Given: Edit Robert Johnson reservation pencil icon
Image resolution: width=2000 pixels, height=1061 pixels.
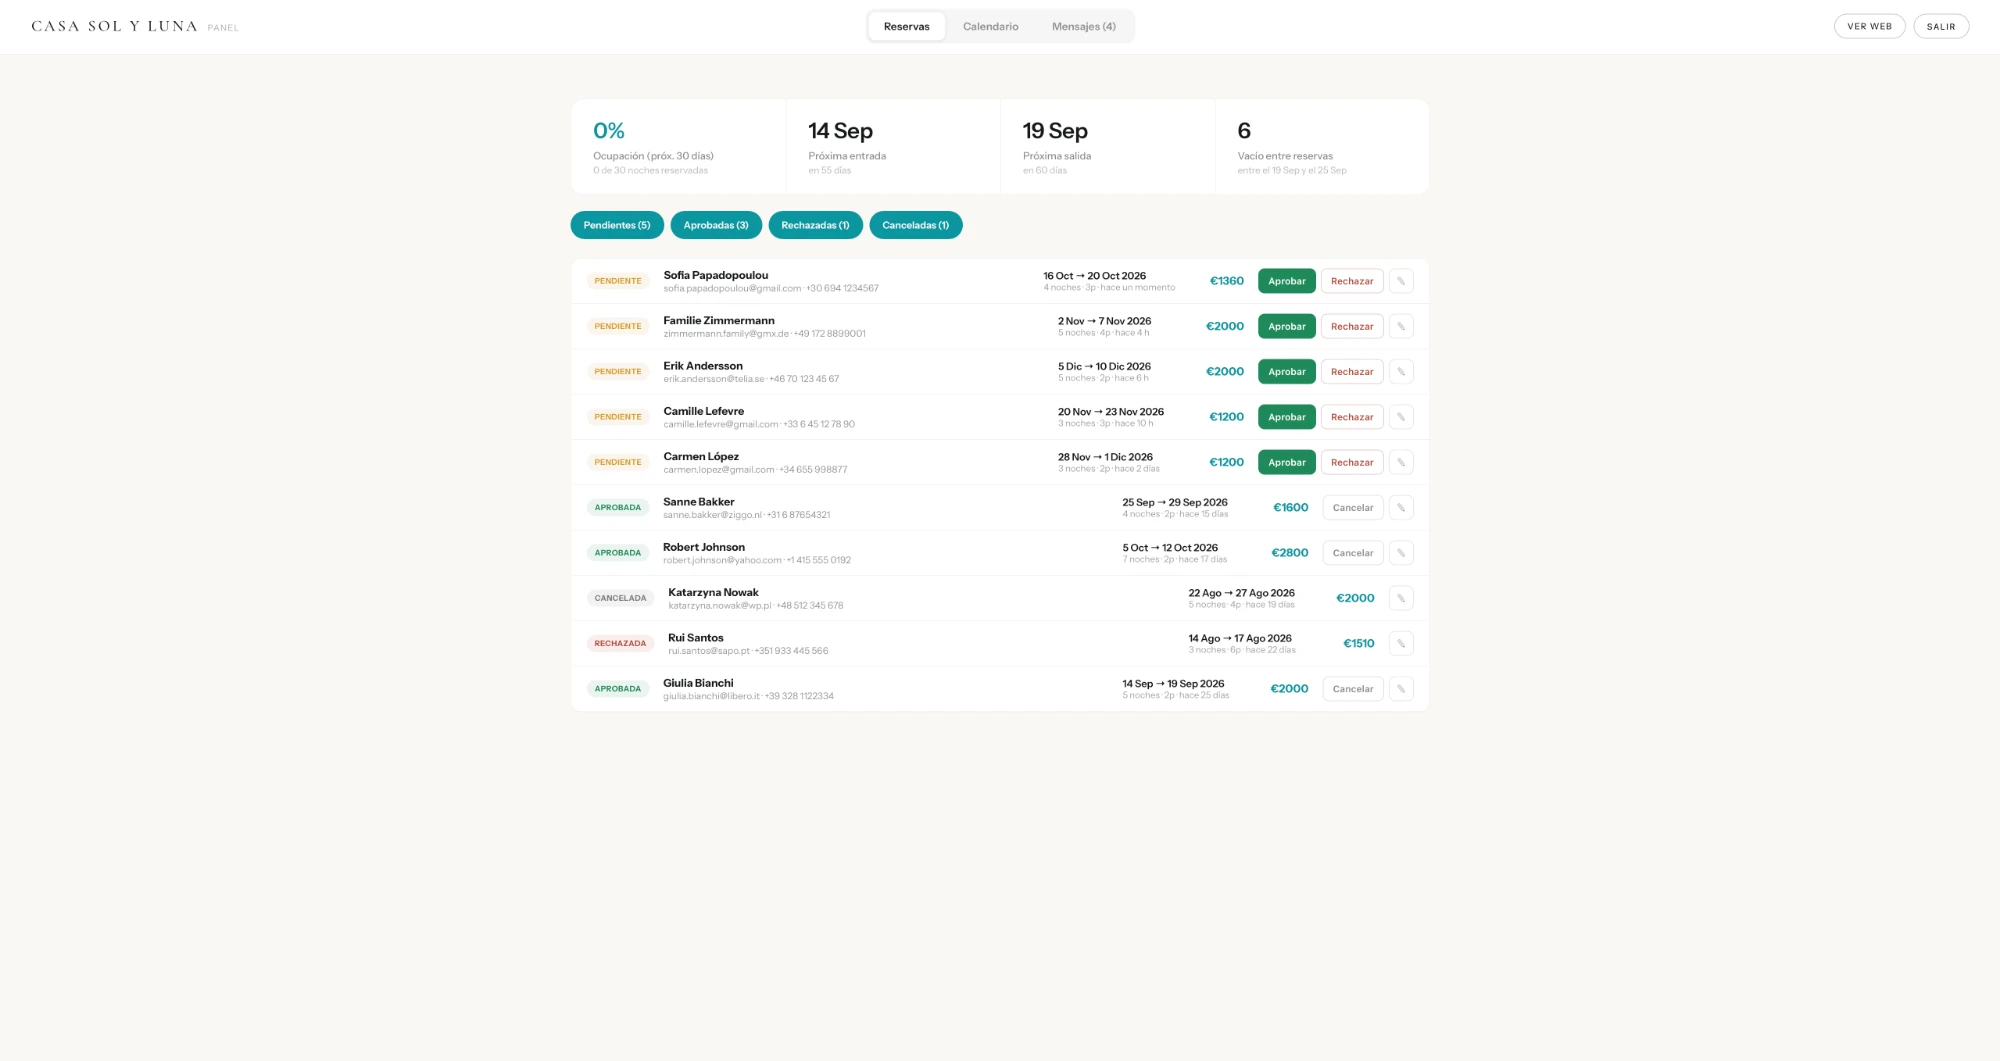Looking at the screenshot, I should pos(1401,553).
